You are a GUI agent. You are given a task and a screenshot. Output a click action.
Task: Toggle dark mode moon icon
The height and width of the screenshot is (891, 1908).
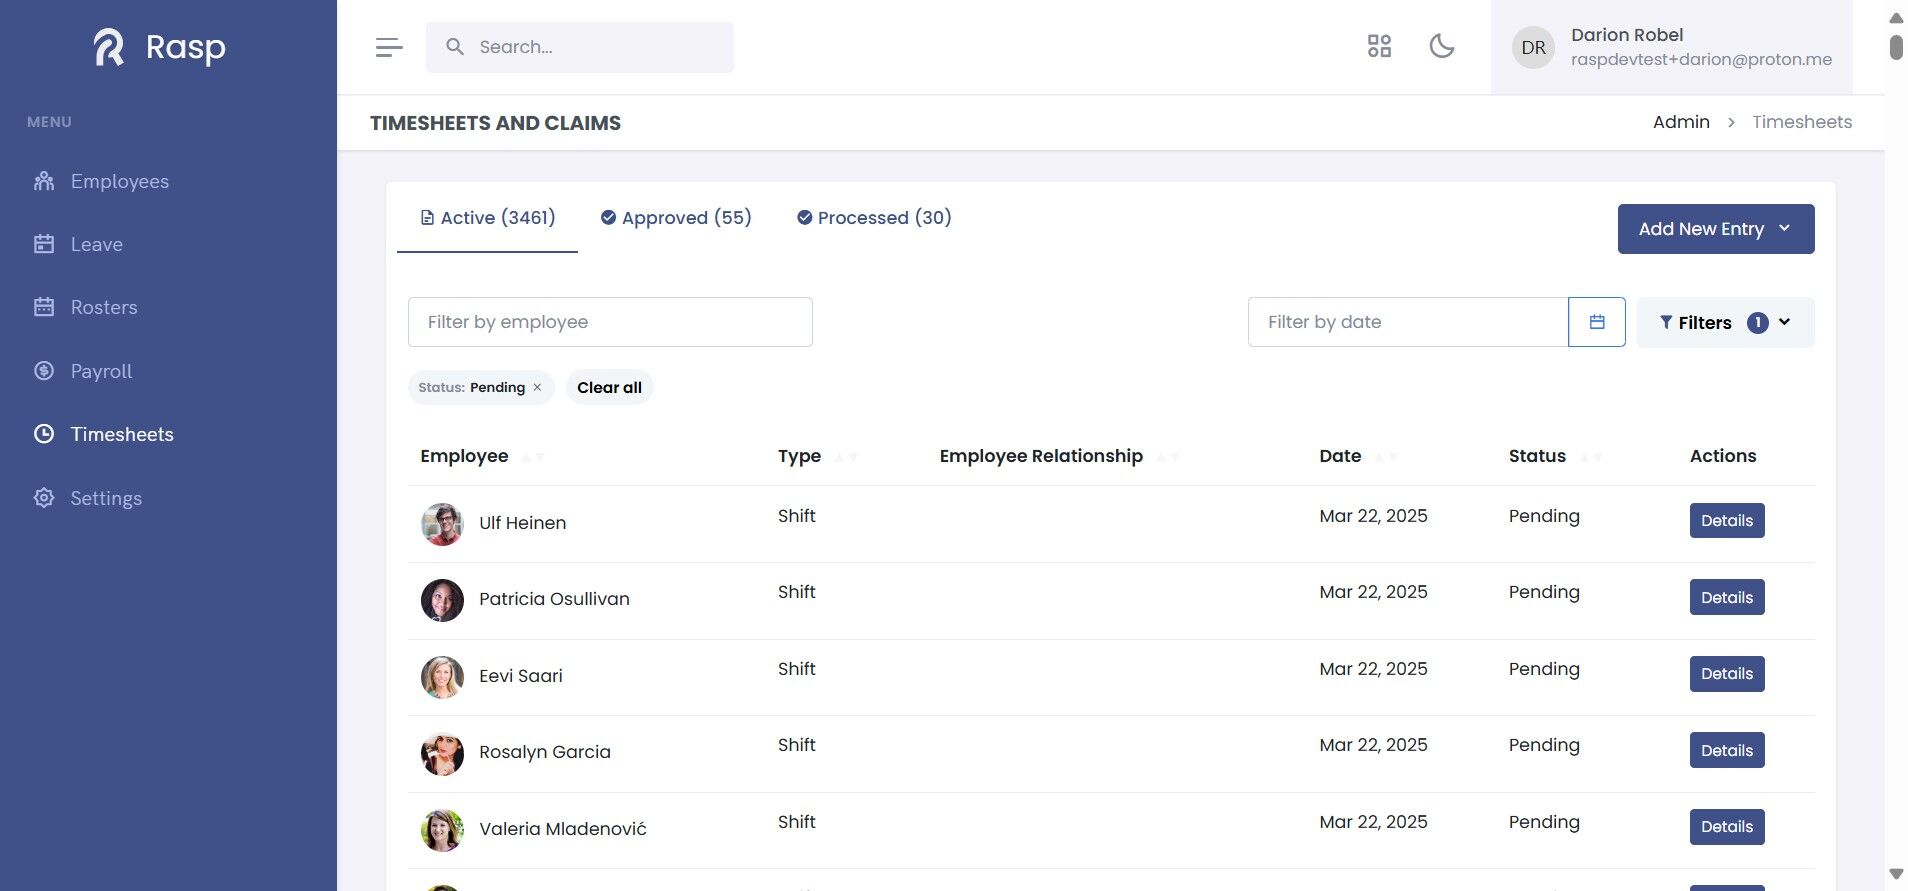[x=1441, y=46]
